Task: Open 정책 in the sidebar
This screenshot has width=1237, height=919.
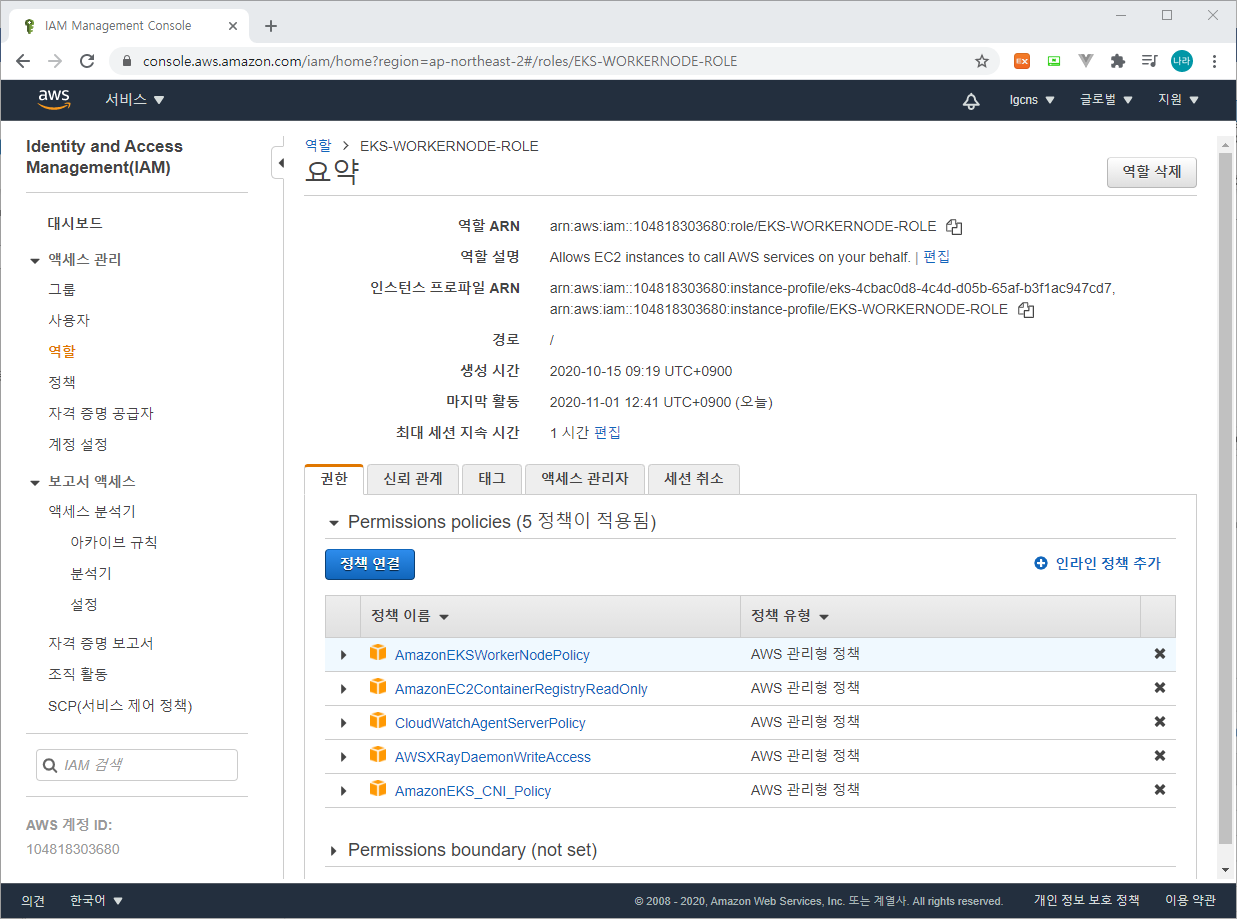Action: pyautogui.click(x=62, y=383)
